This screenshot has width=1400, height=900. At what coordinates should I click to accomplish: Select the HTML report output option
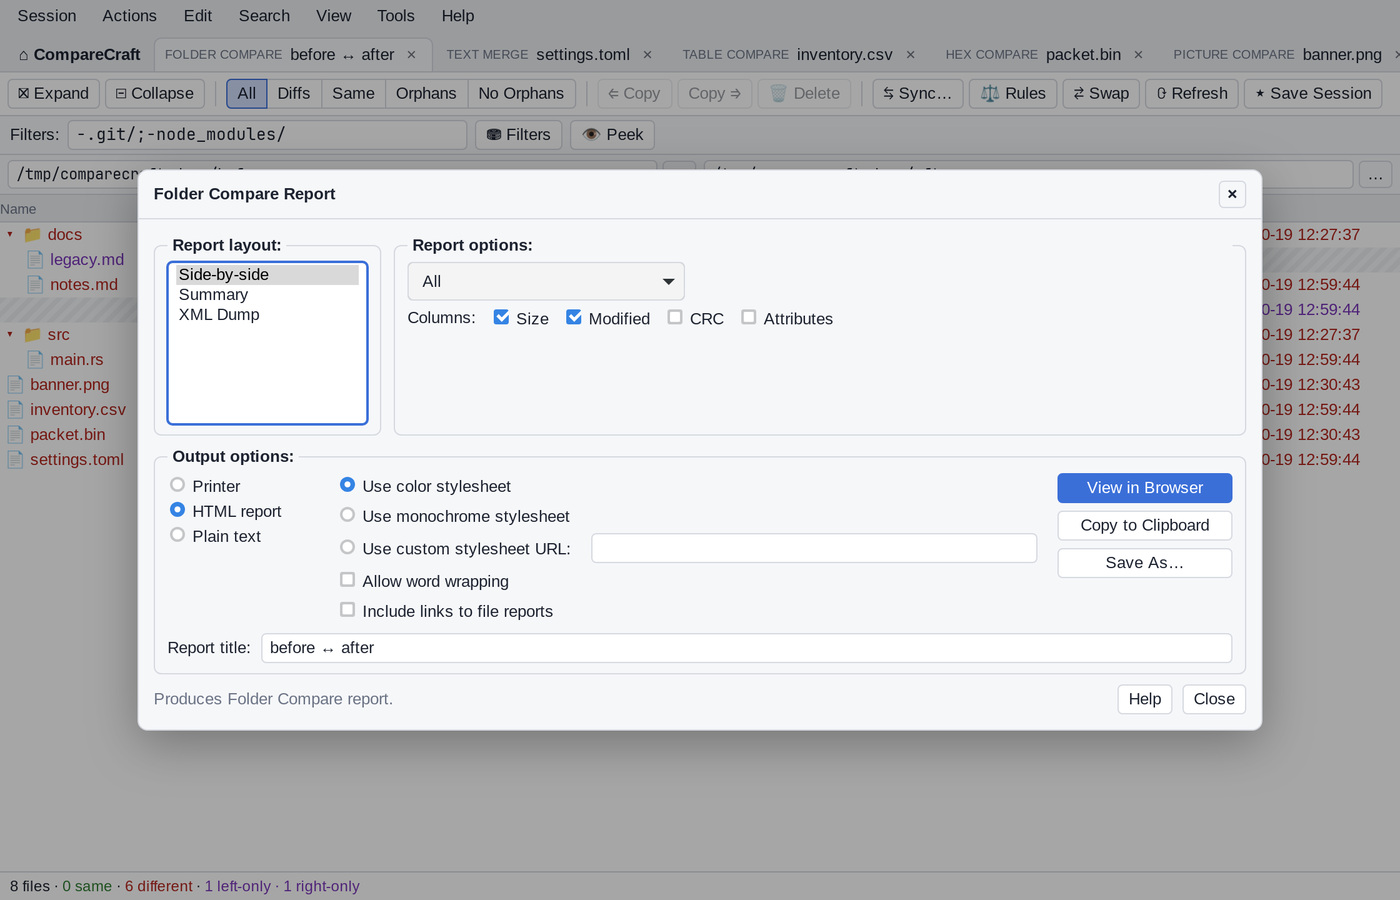(x=177, y=510)
